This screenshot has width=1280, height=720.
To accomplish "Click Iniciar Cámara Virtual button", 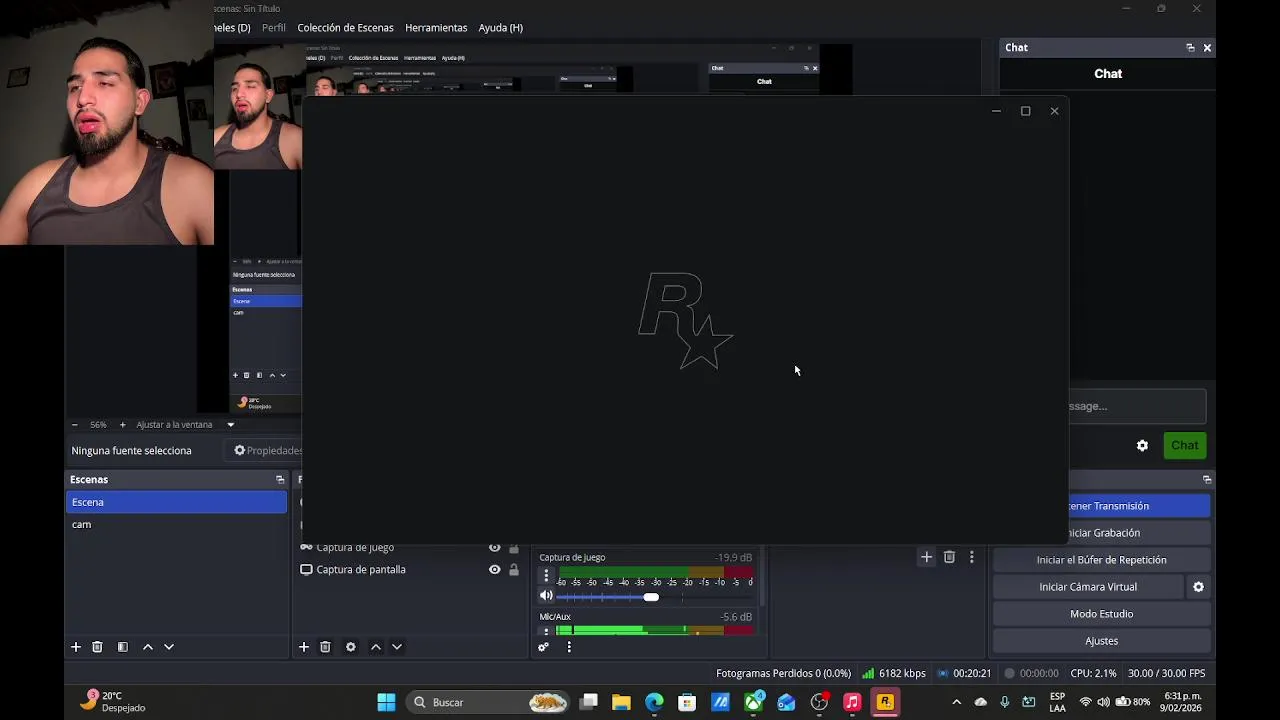I will 1088,587.
